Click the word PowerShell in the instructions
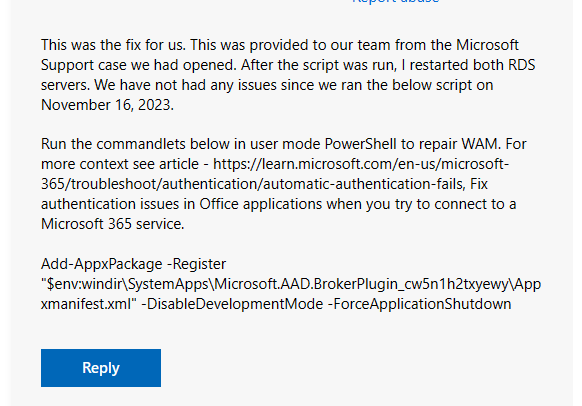The width and height of the screenshot is (582, 406). click(360, 144)
